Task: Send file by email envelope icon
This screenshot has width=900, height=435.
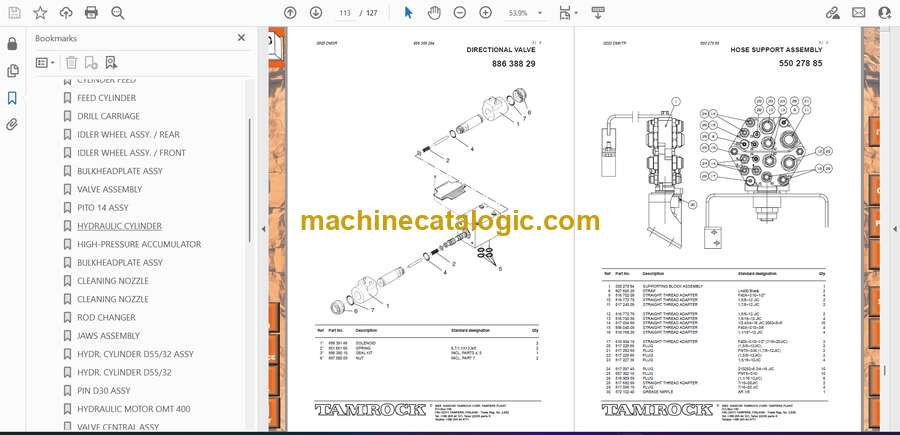Action: point(859,13)
